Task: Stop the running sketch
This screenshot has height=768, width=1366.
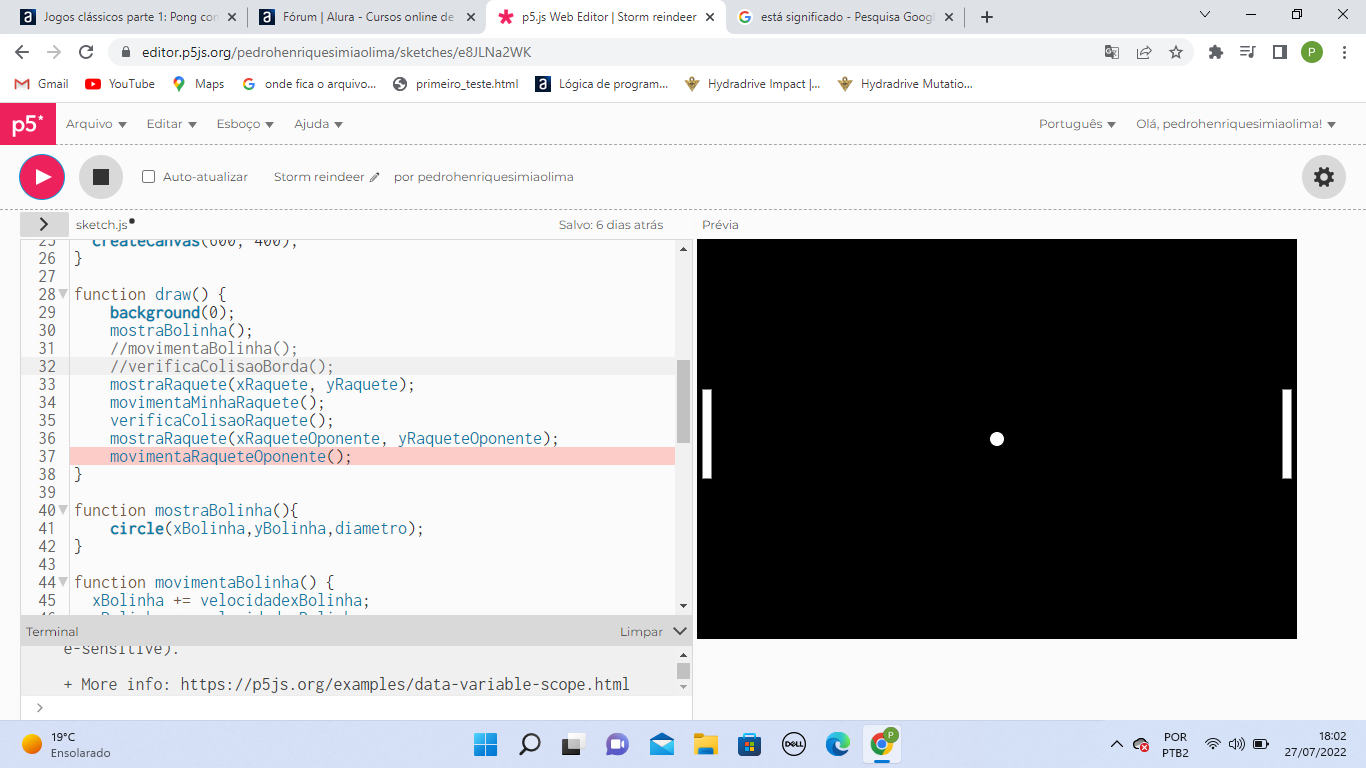Action: click(101, 177)
